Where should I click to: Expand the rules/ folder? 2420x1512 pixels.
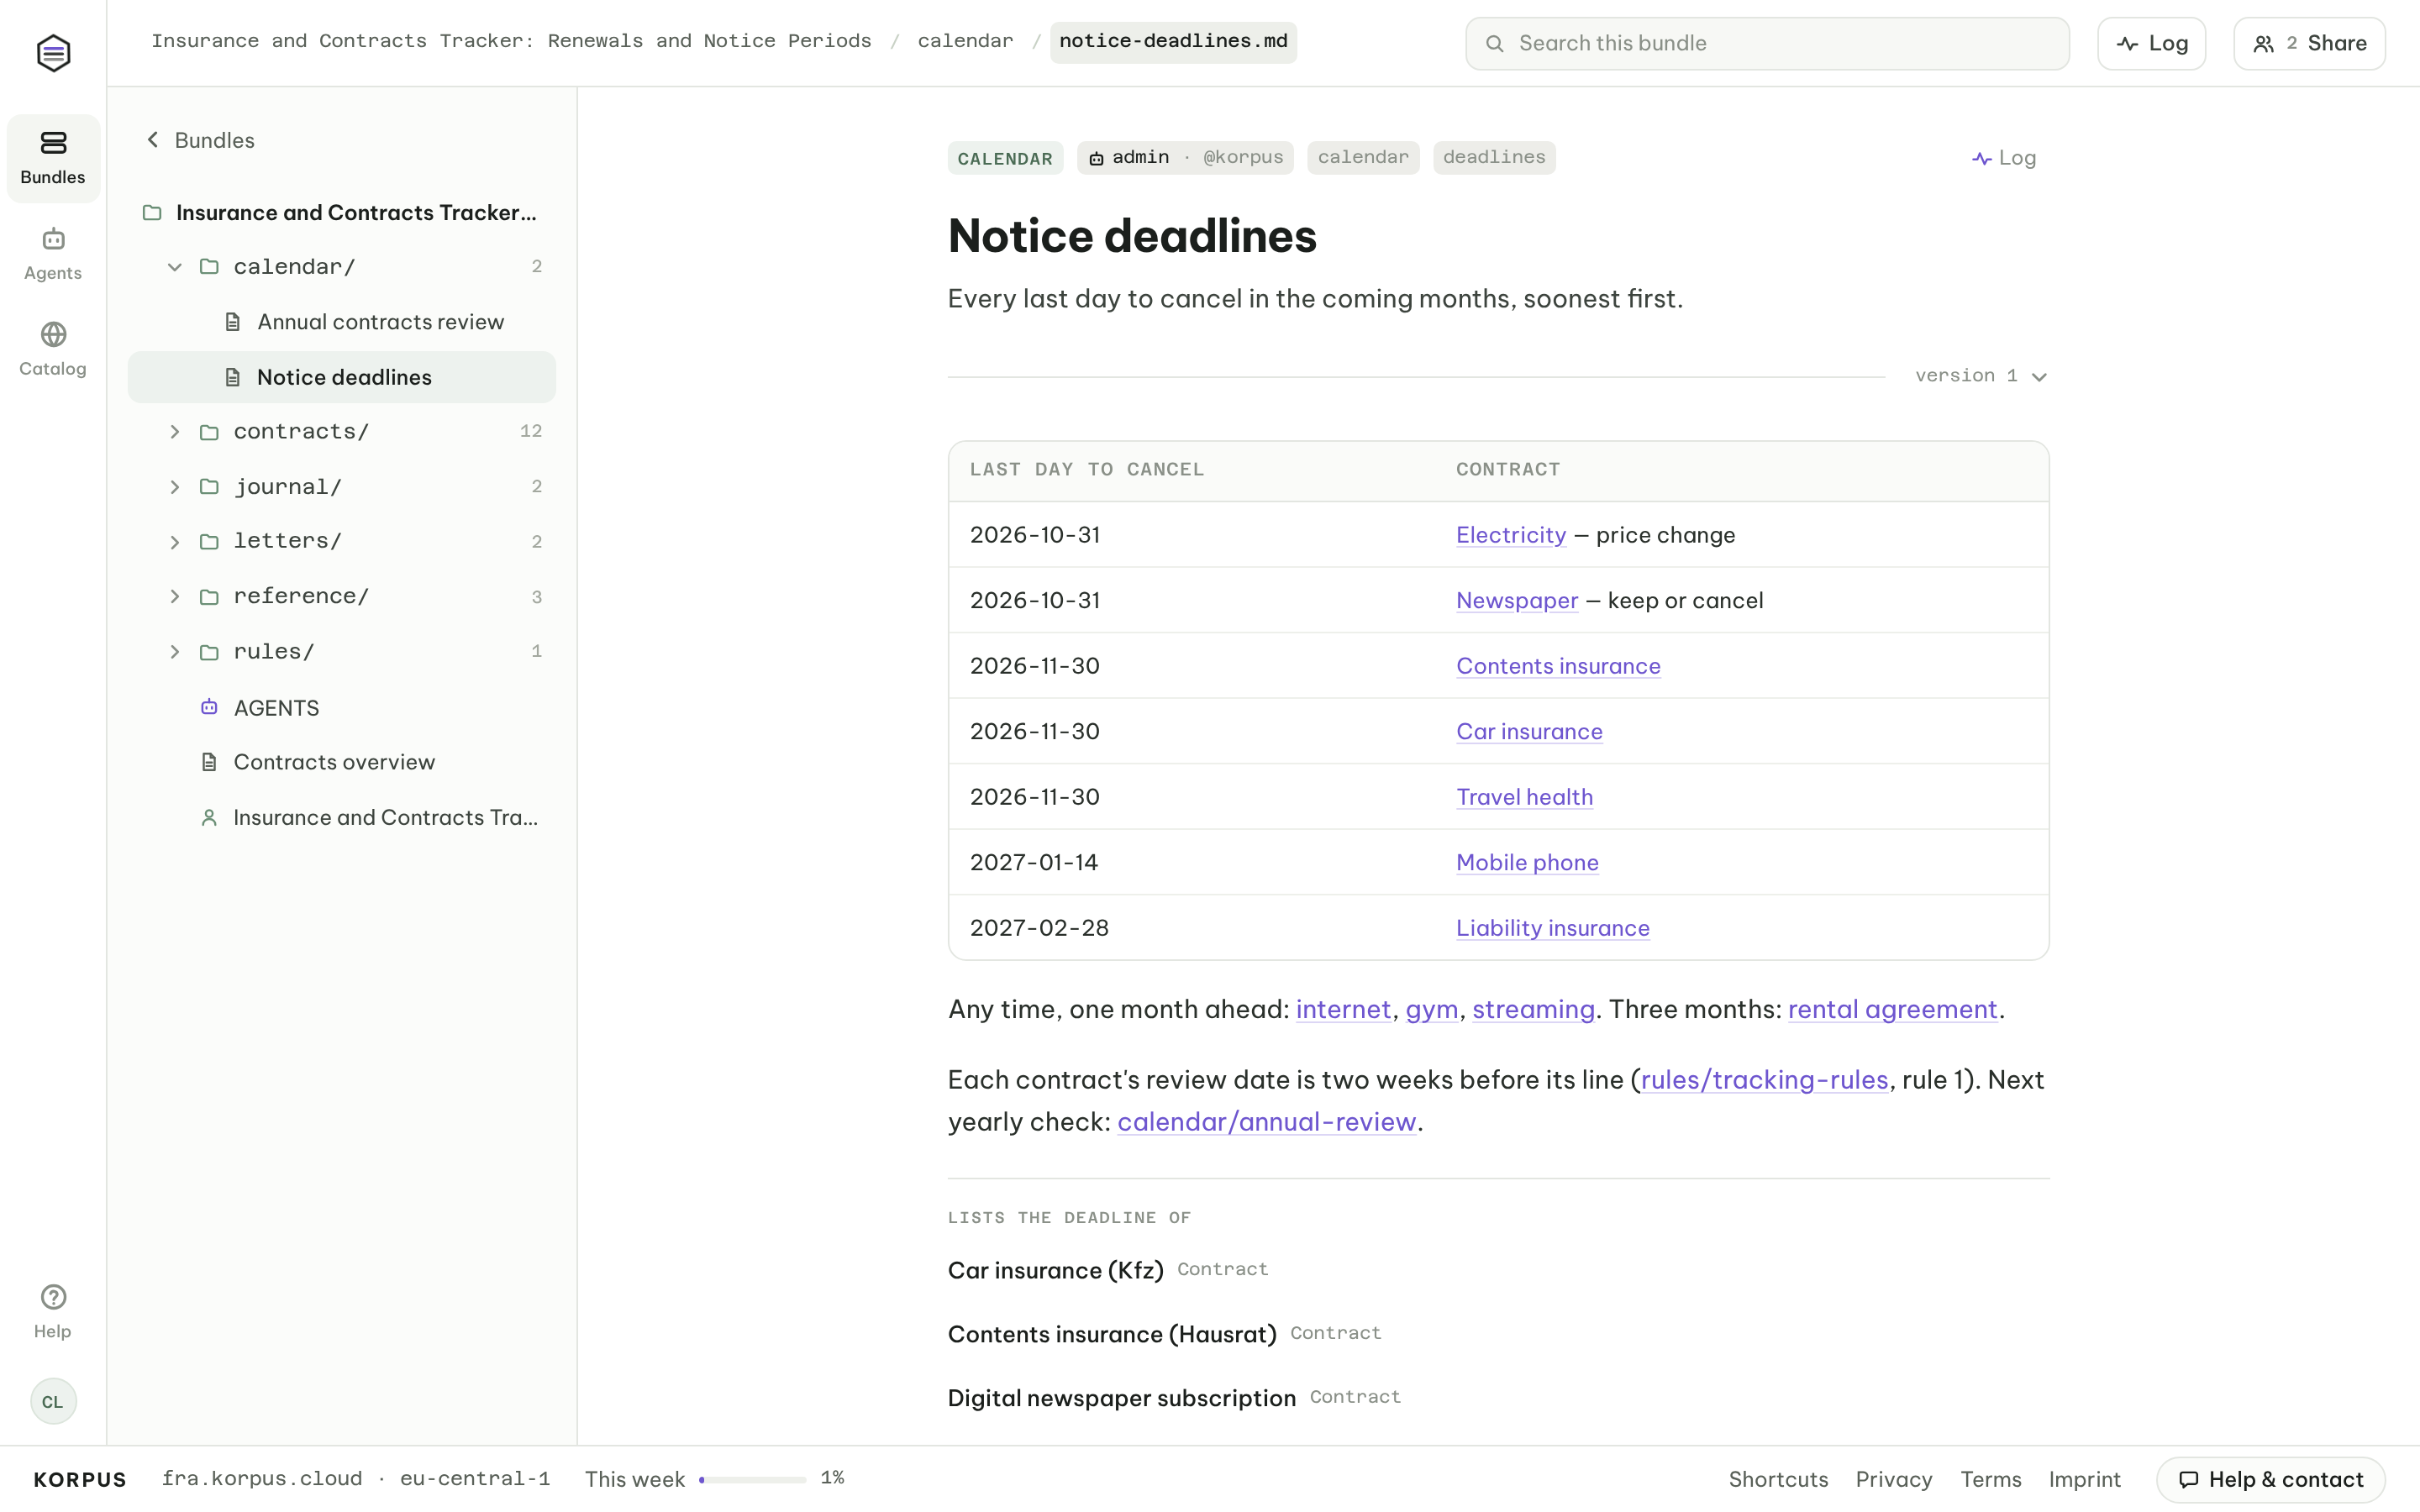175,652
